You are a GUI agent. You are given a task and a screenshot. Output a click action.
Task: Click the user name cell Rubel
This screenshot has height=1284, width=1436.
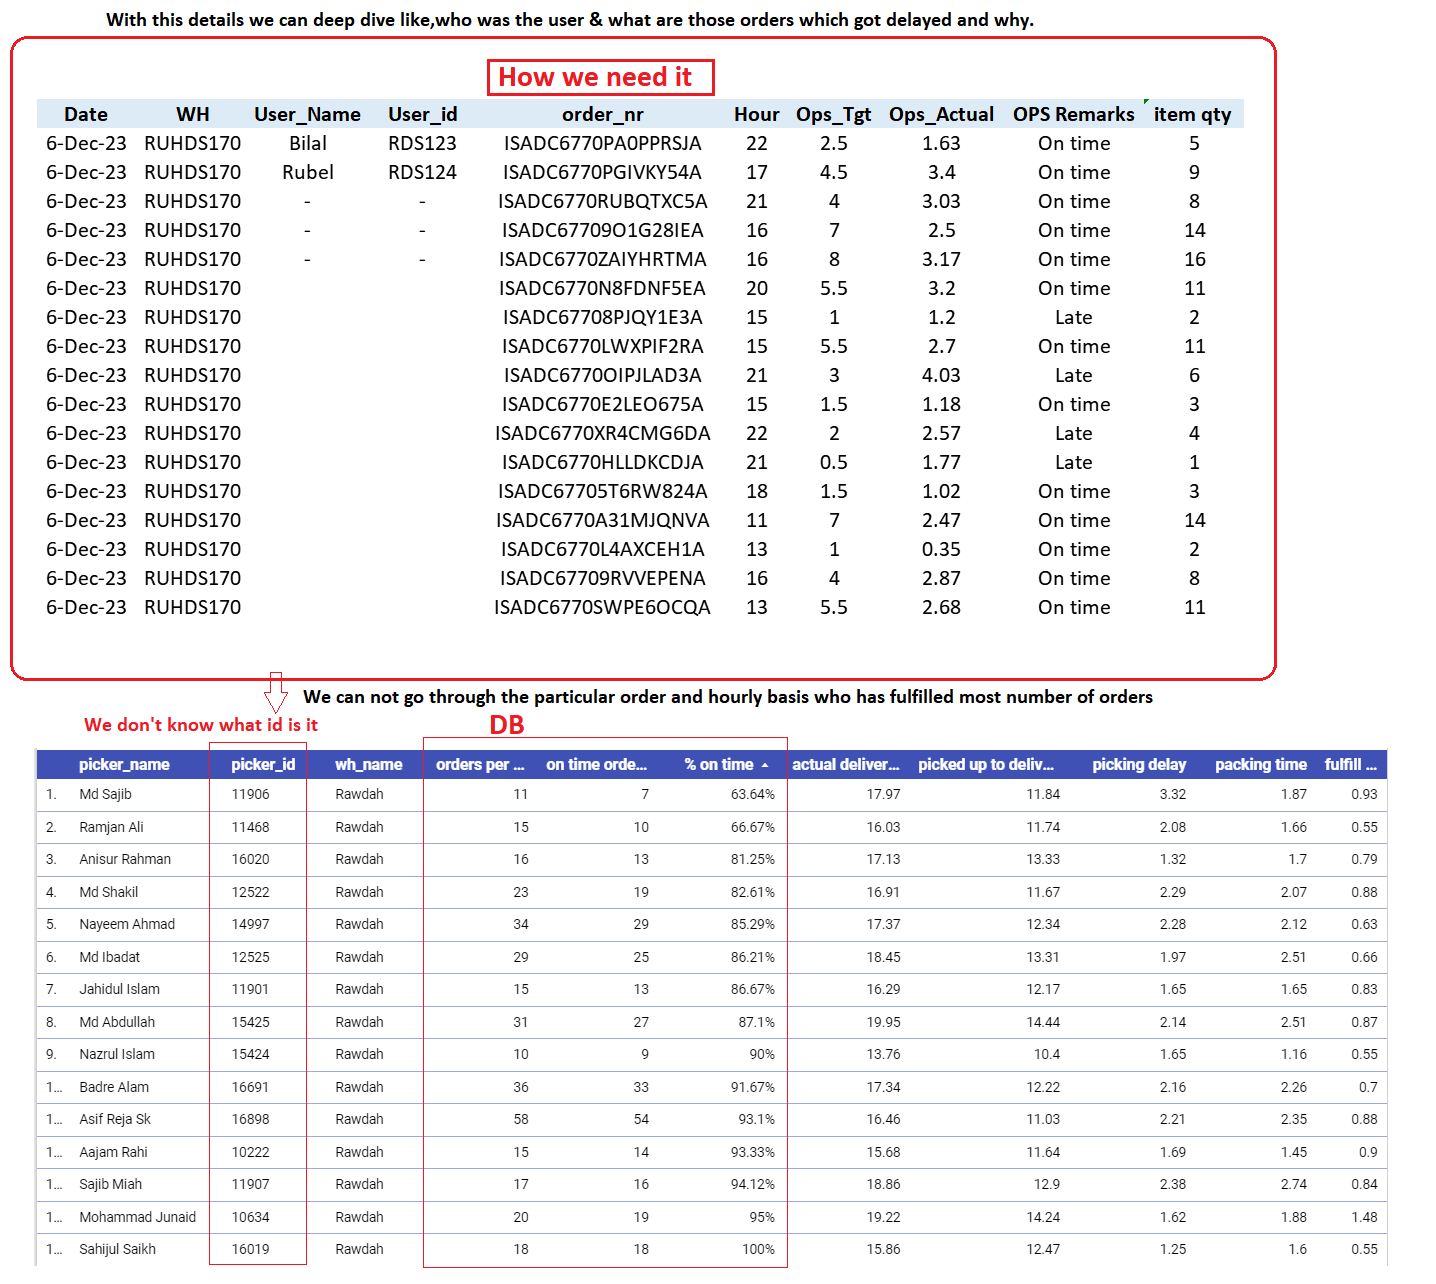(308, 172)
